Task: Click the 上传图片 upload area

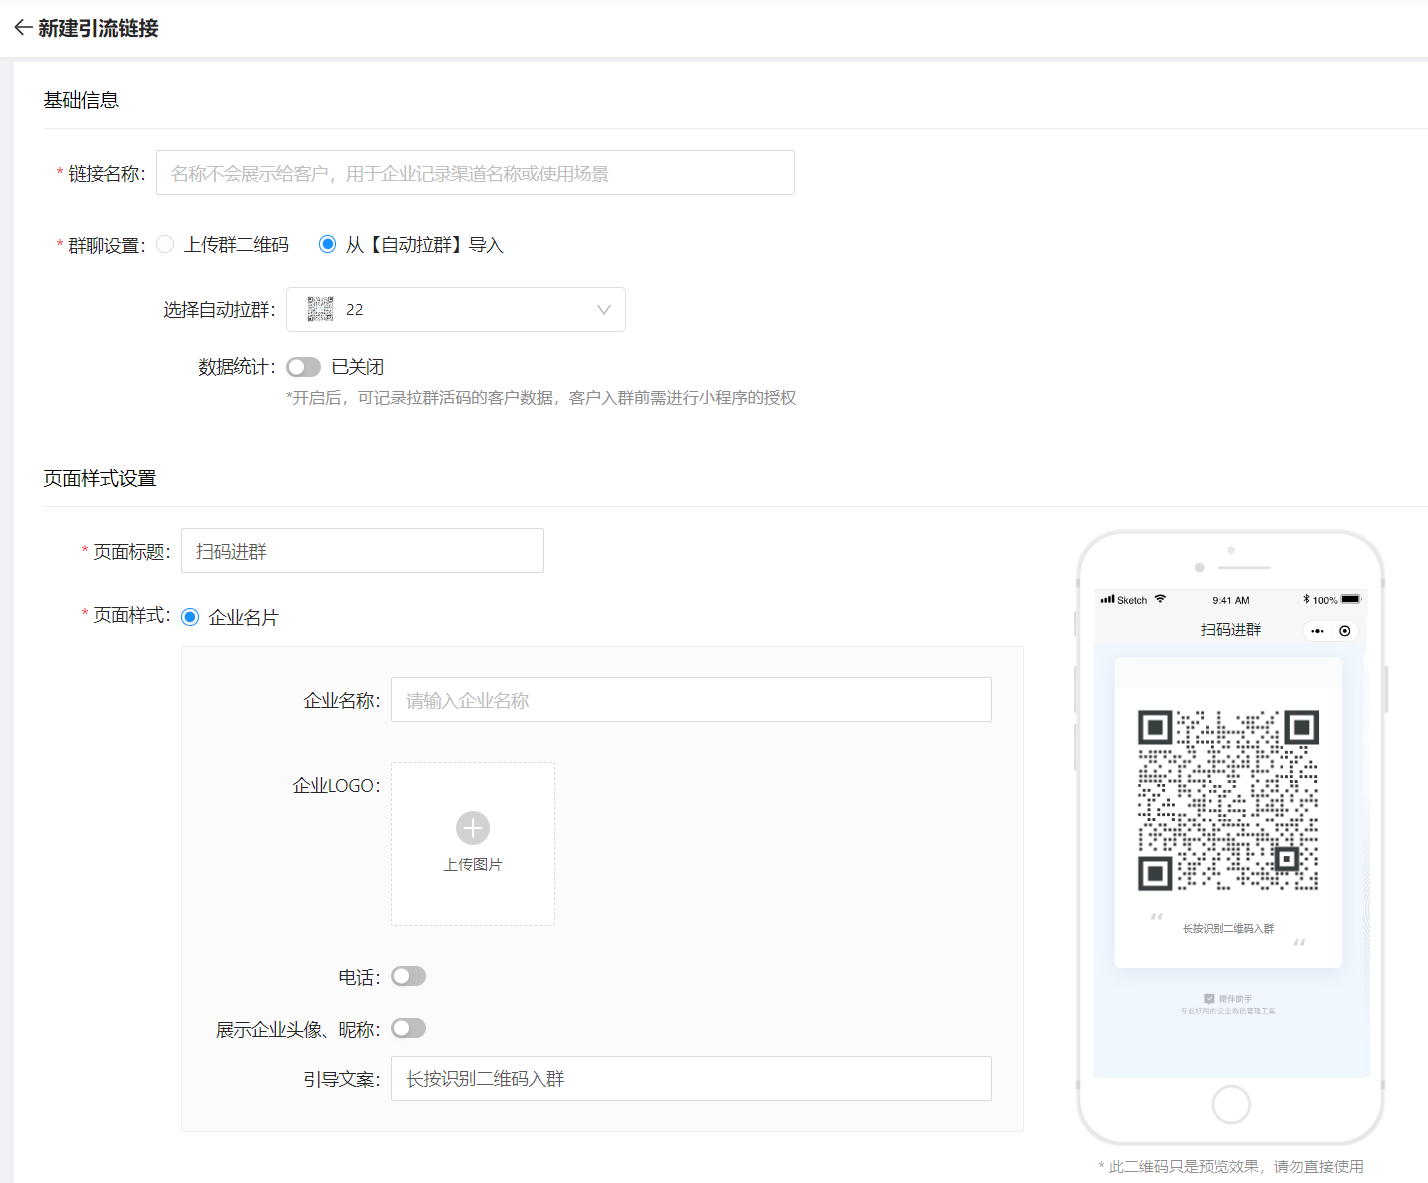Action: pos(473,844)
